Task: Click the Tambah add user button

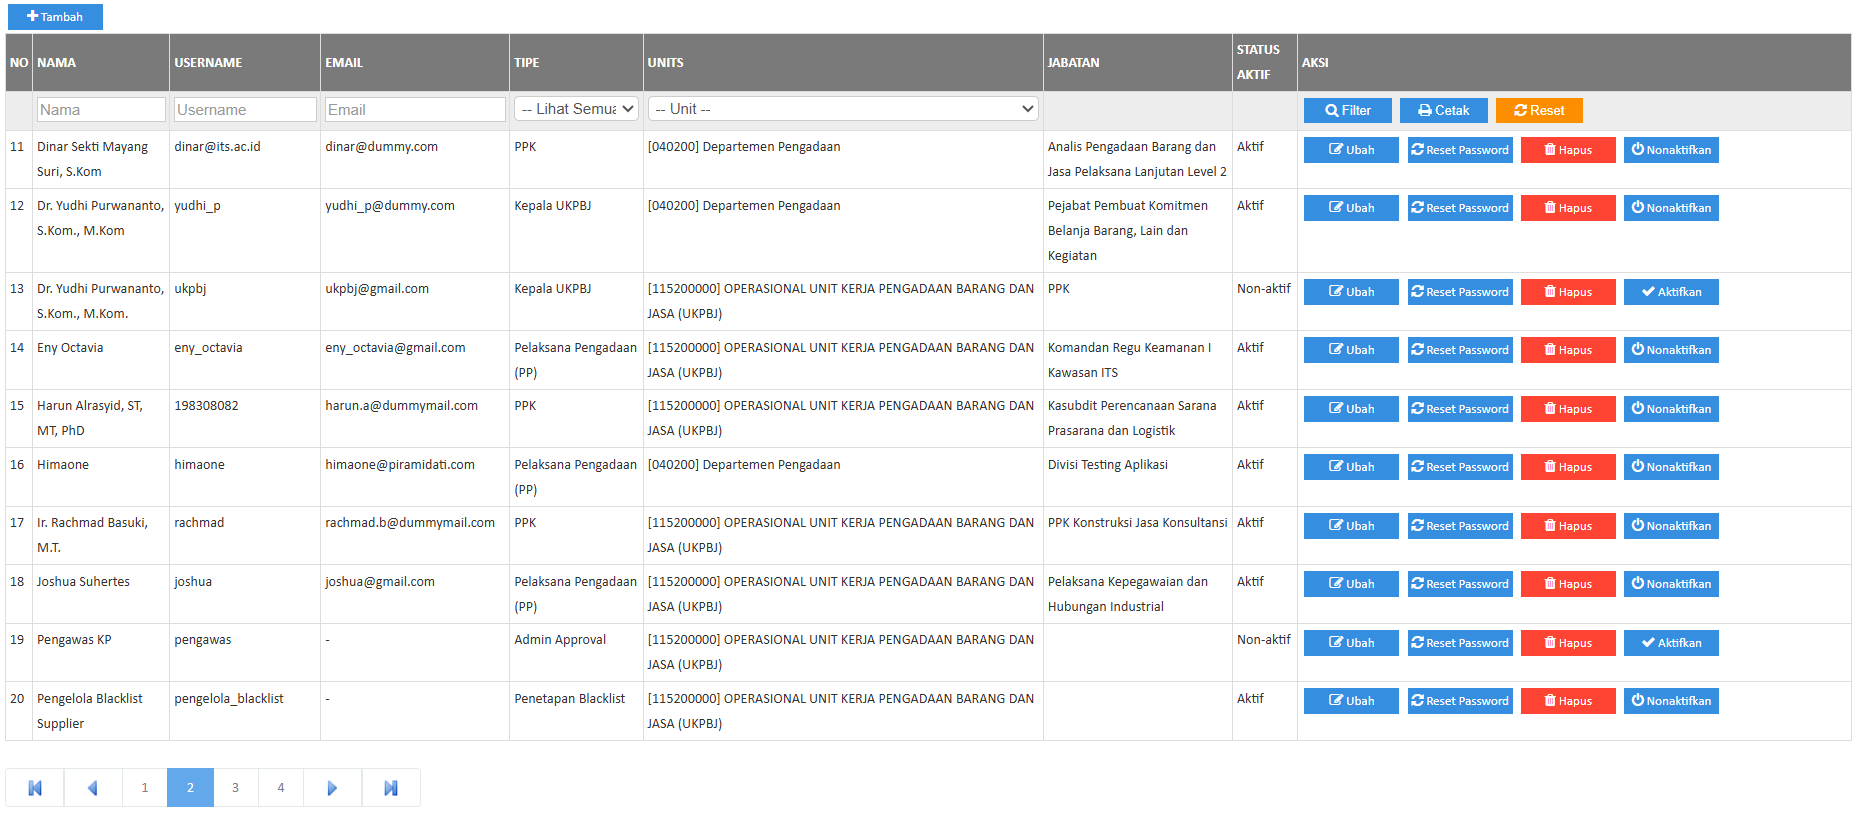Action: pos(55,17)
